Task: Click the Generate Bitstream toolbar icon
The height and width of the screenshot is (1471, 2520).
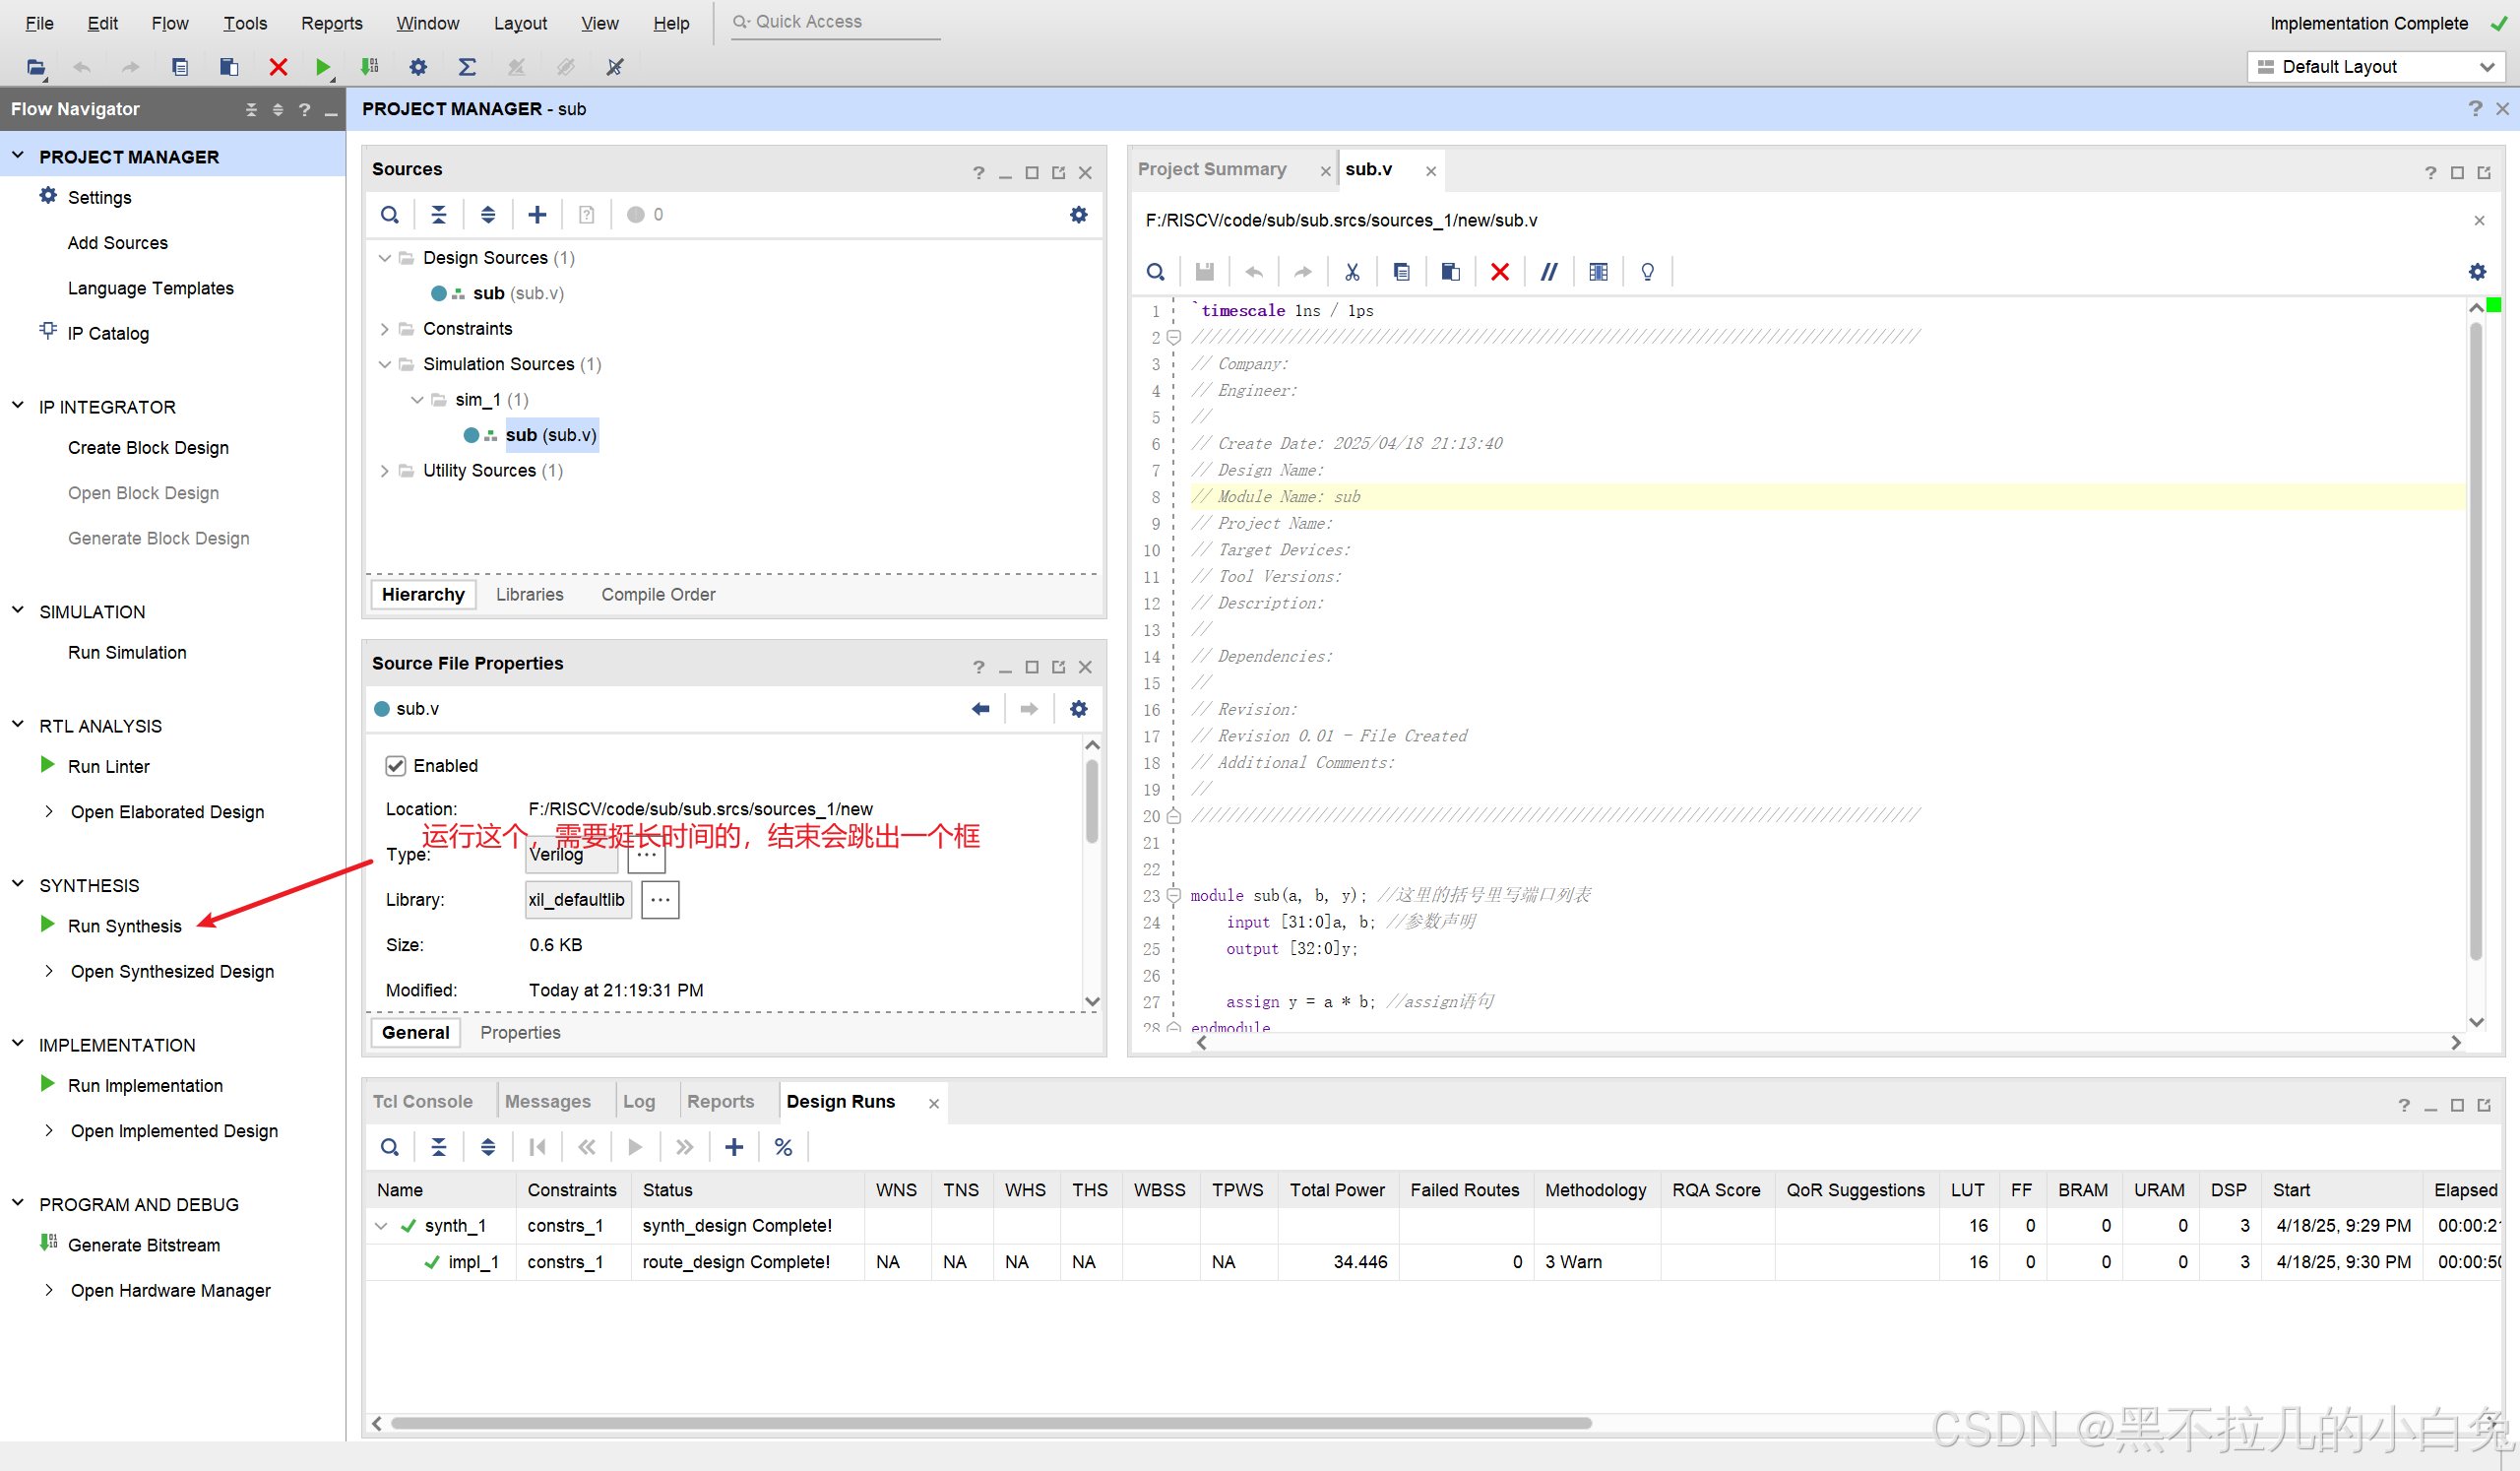Action: (369, 67)
